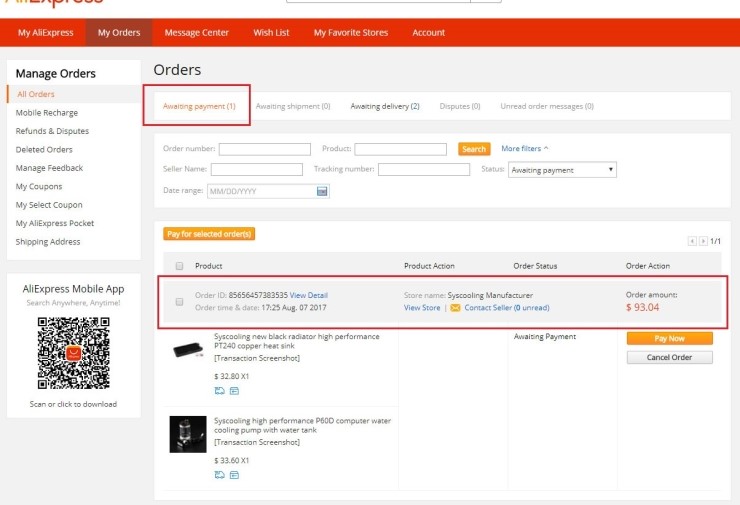Open black radiator product thumbnail
Viewport: 740px width, 505px height.
[188, 350]
